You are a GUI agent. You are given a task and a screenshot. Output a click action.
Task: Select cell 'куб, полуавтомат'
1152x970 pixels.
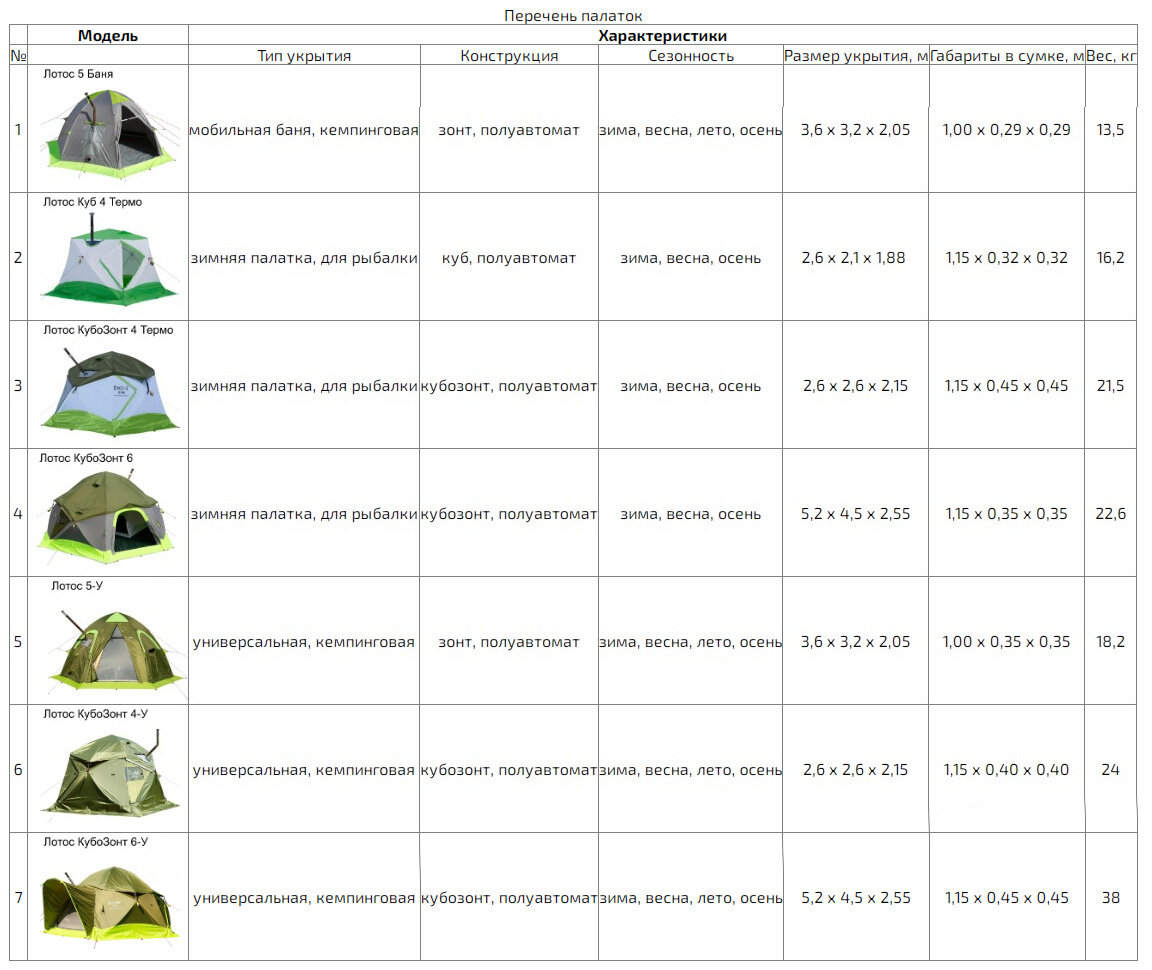point(509,257)
